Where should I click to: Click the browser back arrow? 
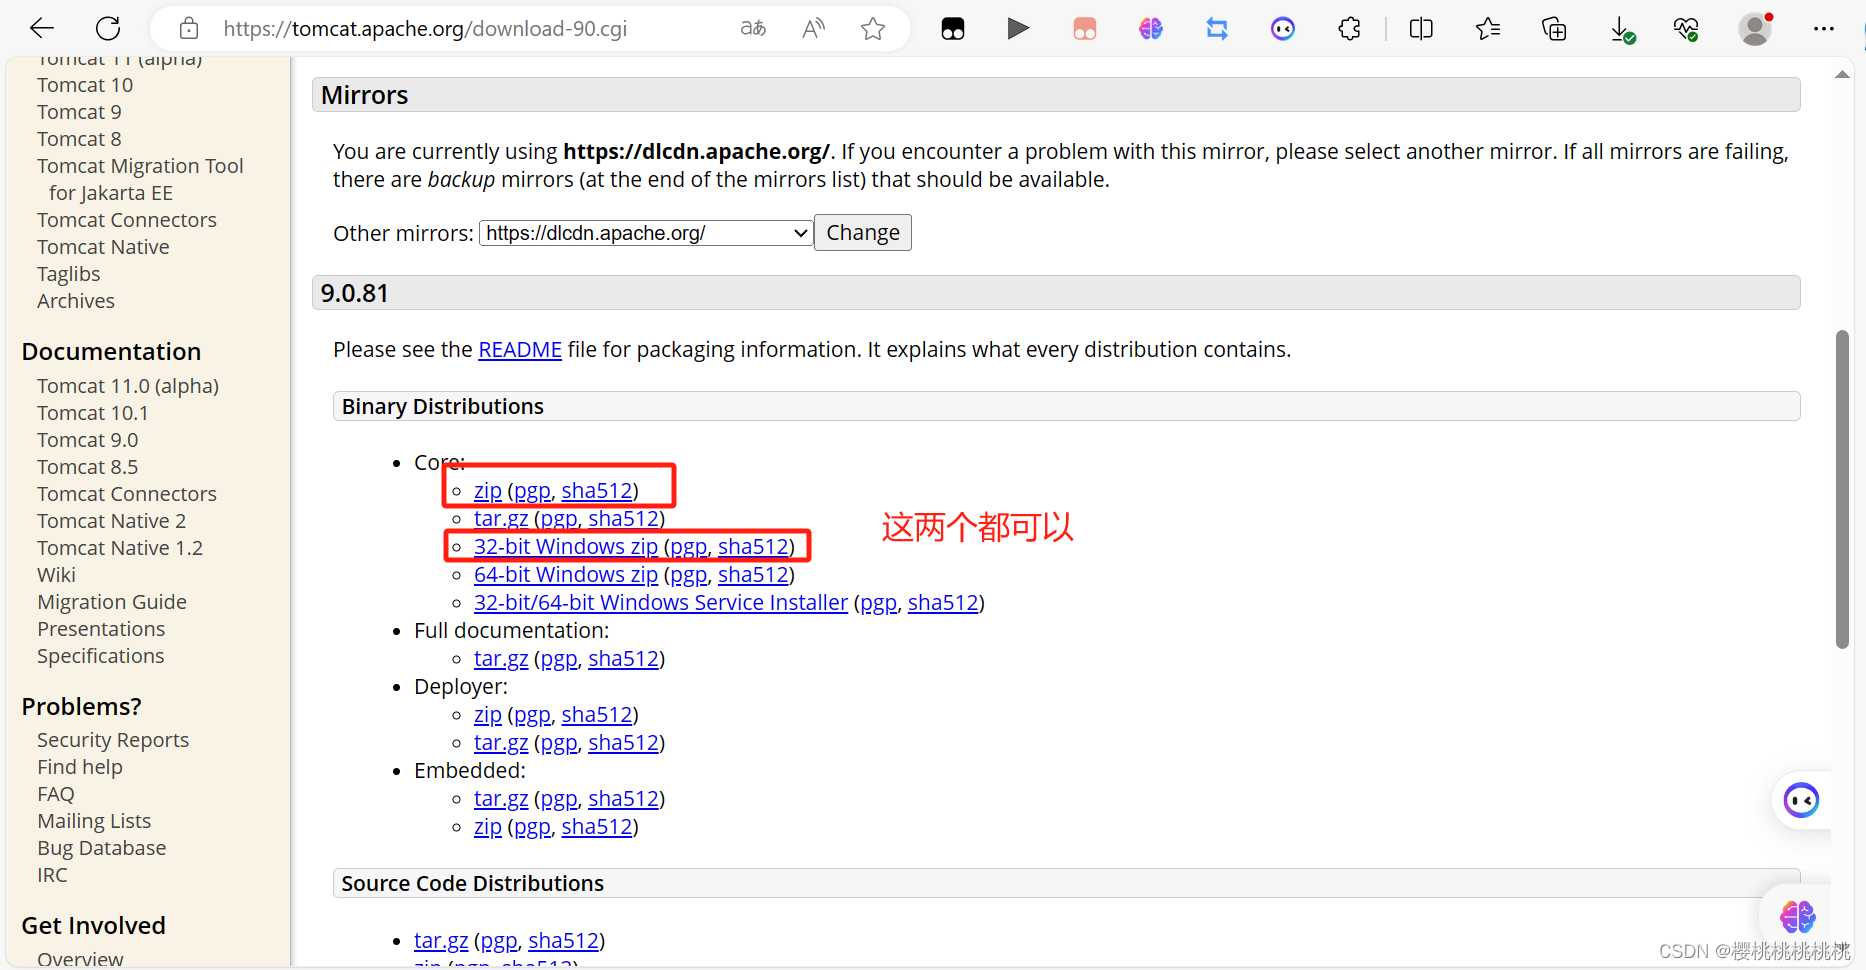pyautogui.click(x=42, y=28)
